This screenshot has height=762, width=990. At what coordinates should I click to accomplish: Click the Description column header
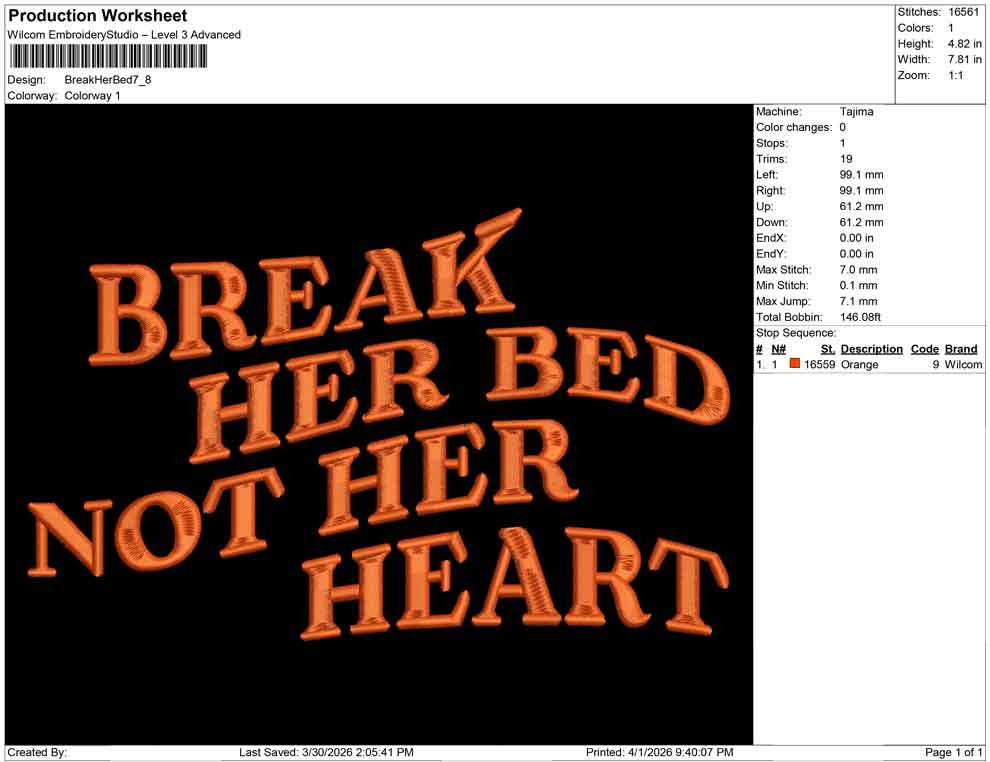pyautogui.click(x=872, y=348)
